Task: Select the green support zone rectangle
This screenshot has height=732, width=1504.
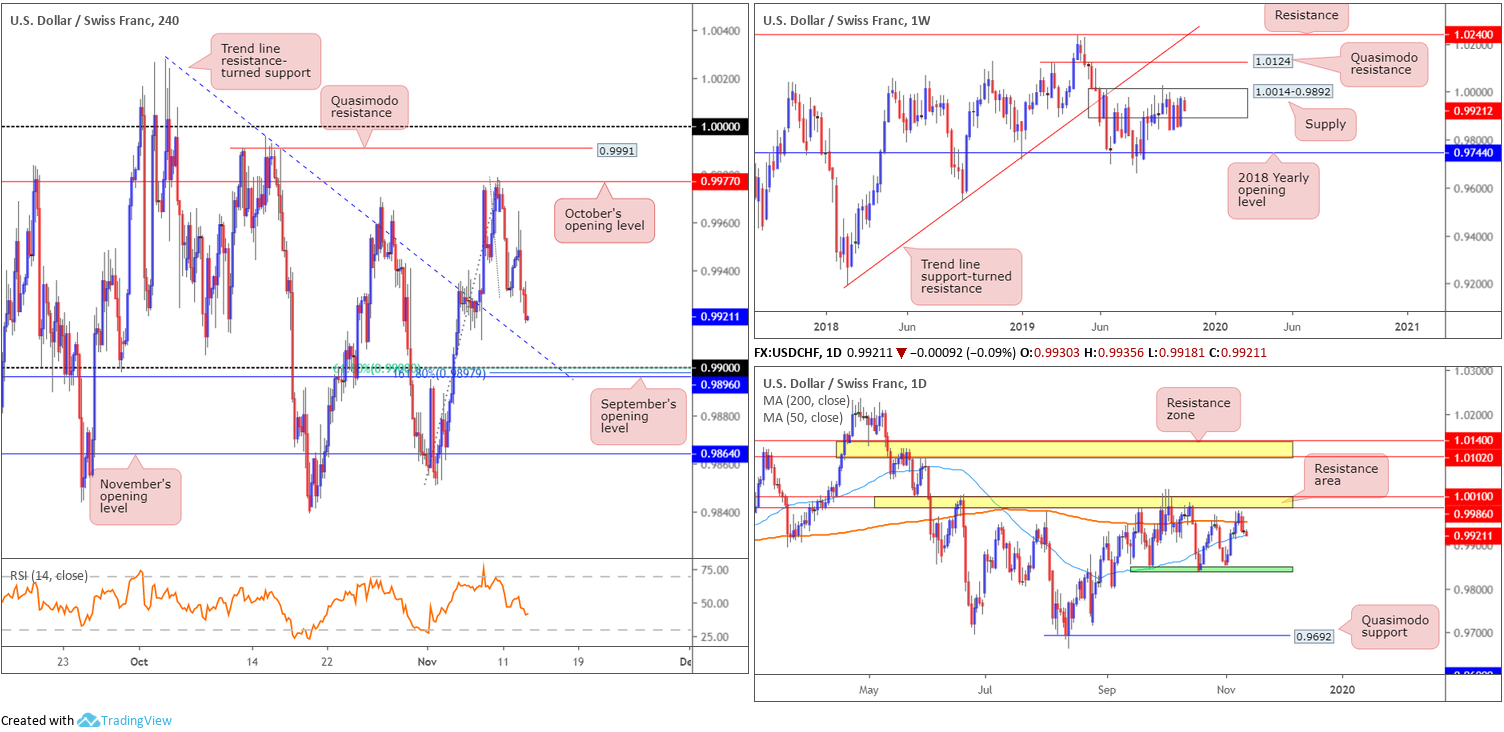Action: pyautogui.click(x=1211, y=569)
